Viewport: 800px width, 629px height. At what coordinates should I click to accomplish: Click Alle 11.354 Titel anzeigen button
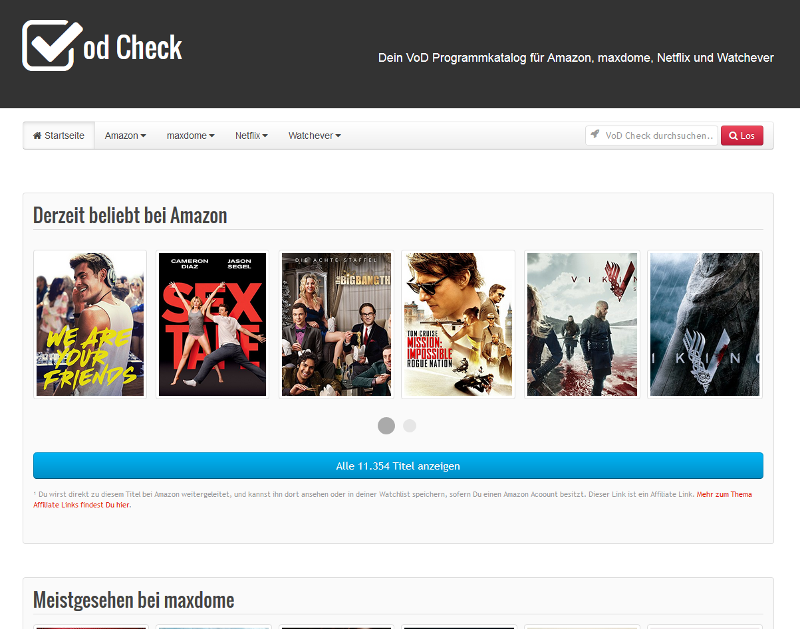click(398, 466)
